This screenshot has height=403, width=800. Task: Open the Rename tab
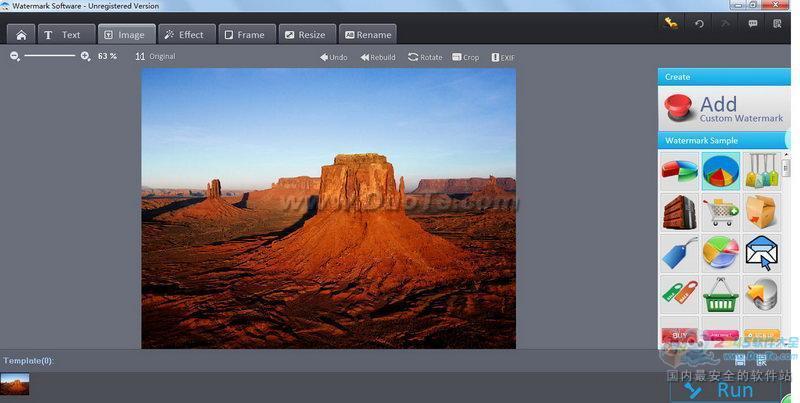367,35
